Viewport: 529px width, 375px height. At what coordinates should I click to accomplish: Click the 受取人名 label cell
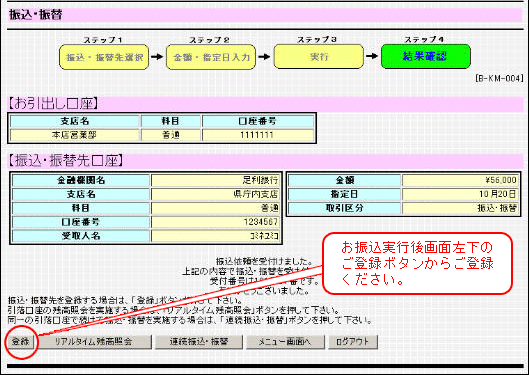(x=81, y=236)
